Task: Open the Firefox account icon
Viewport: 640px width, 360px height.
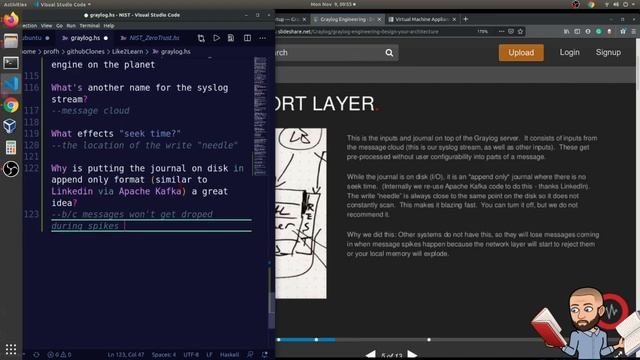Action: pos(588,31)
